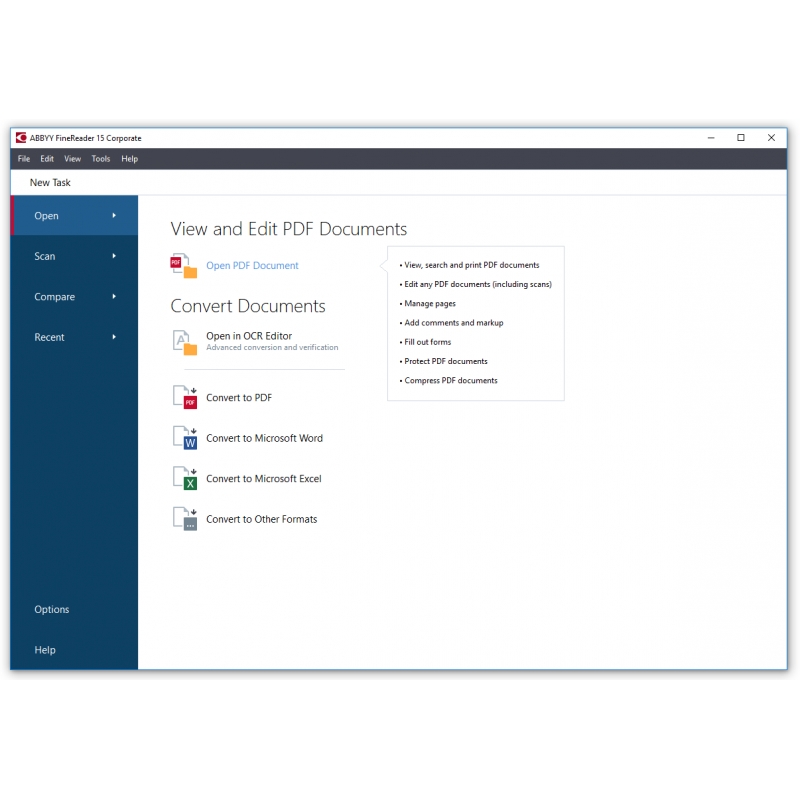Switch to the Scan section

pos(74,256)
